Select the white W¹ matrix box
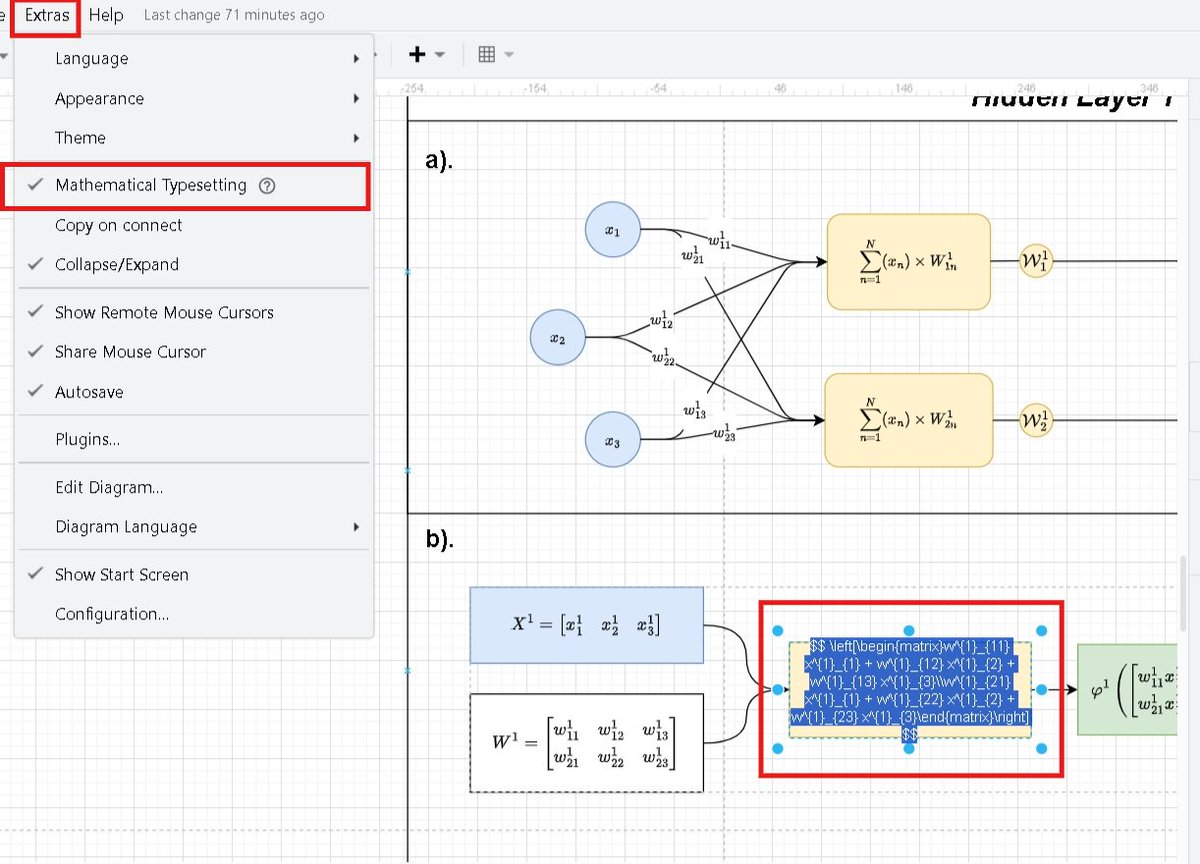Viewport: 1200px width, 864px height. [x=587, y=743]
